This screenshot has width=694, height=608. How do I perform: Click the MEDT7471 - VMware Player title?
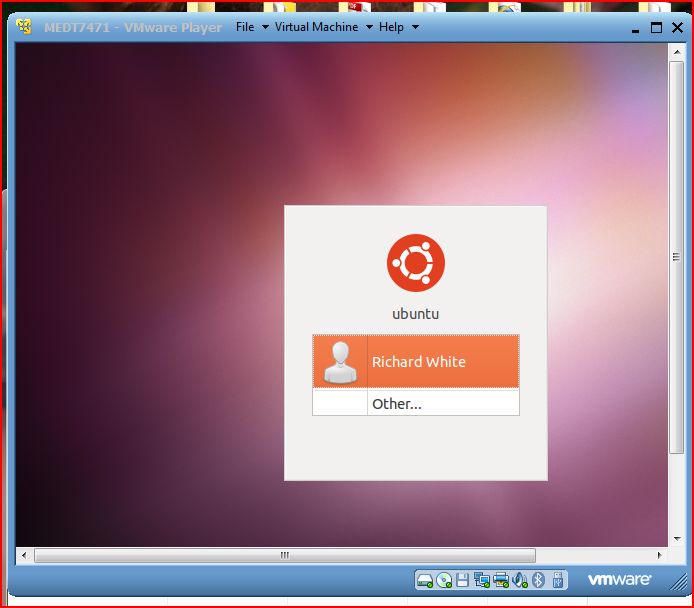(x=133, y=27)
